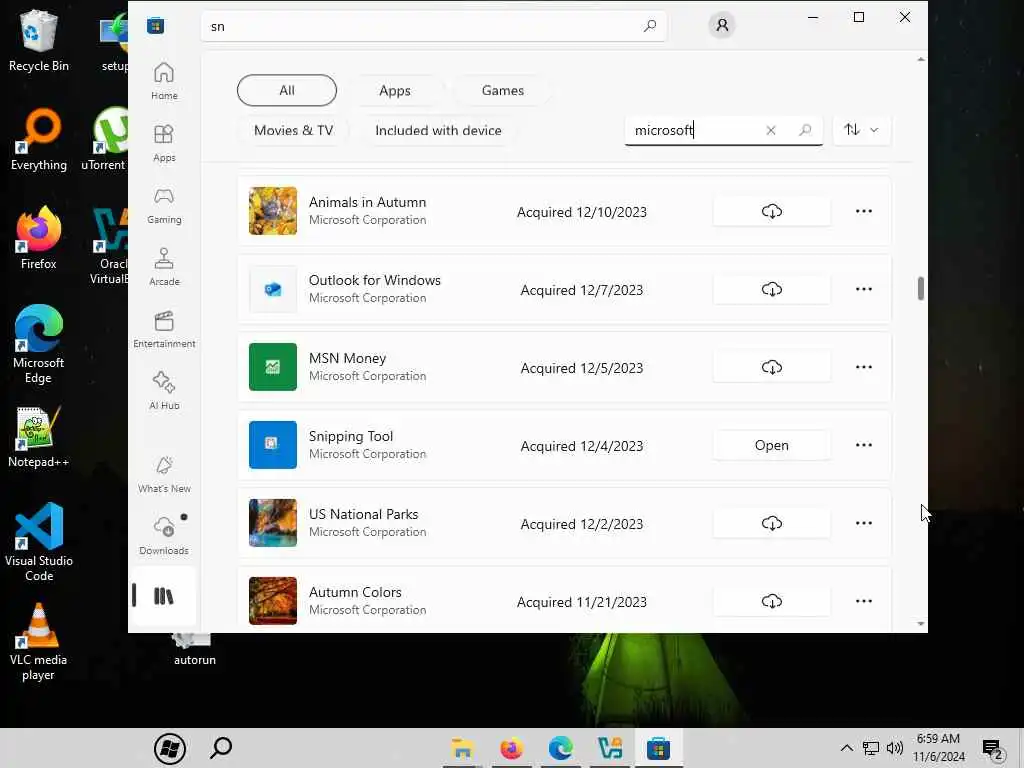Viewport: 1024px width, 768px height.
Task: Download Outlook for Windows via cloud icon
Action: pos(771,289)
